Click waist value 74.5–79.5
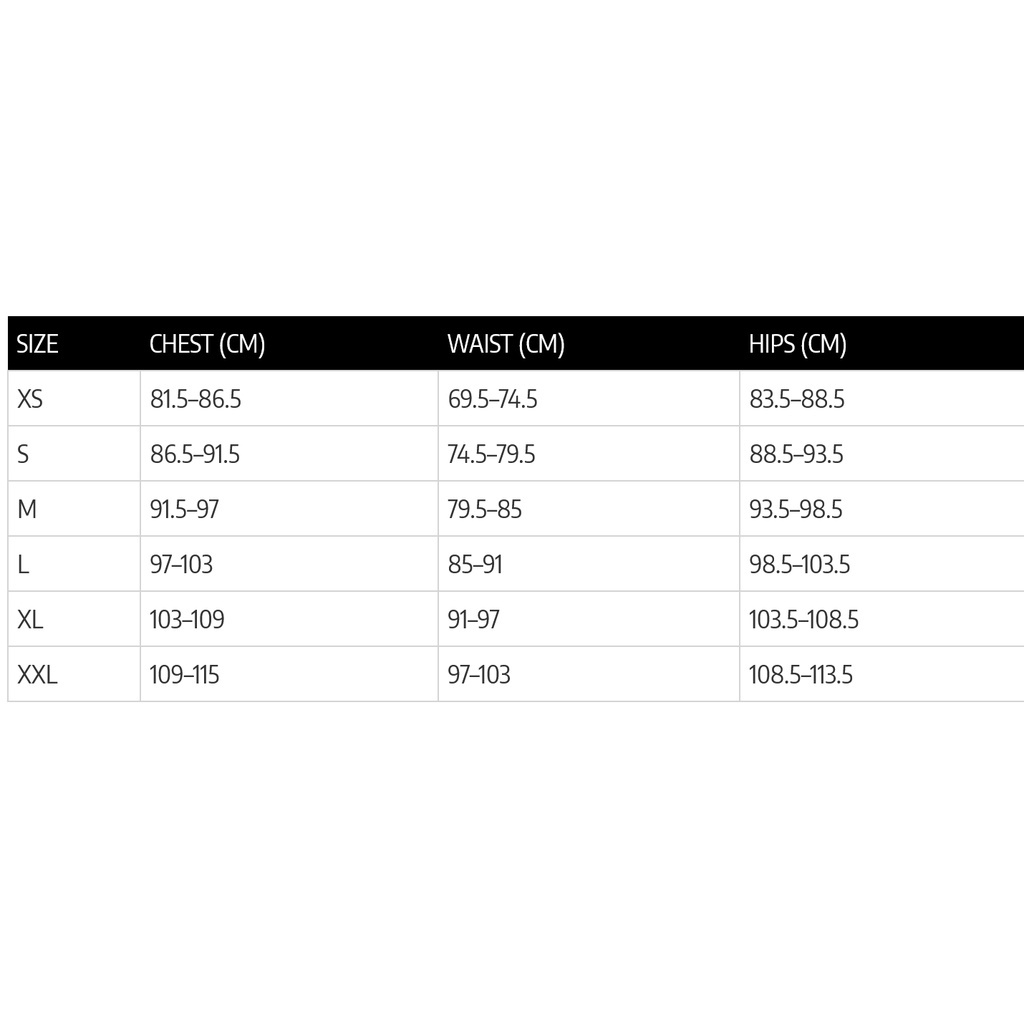1024x1024 pixels. (492, 454)
